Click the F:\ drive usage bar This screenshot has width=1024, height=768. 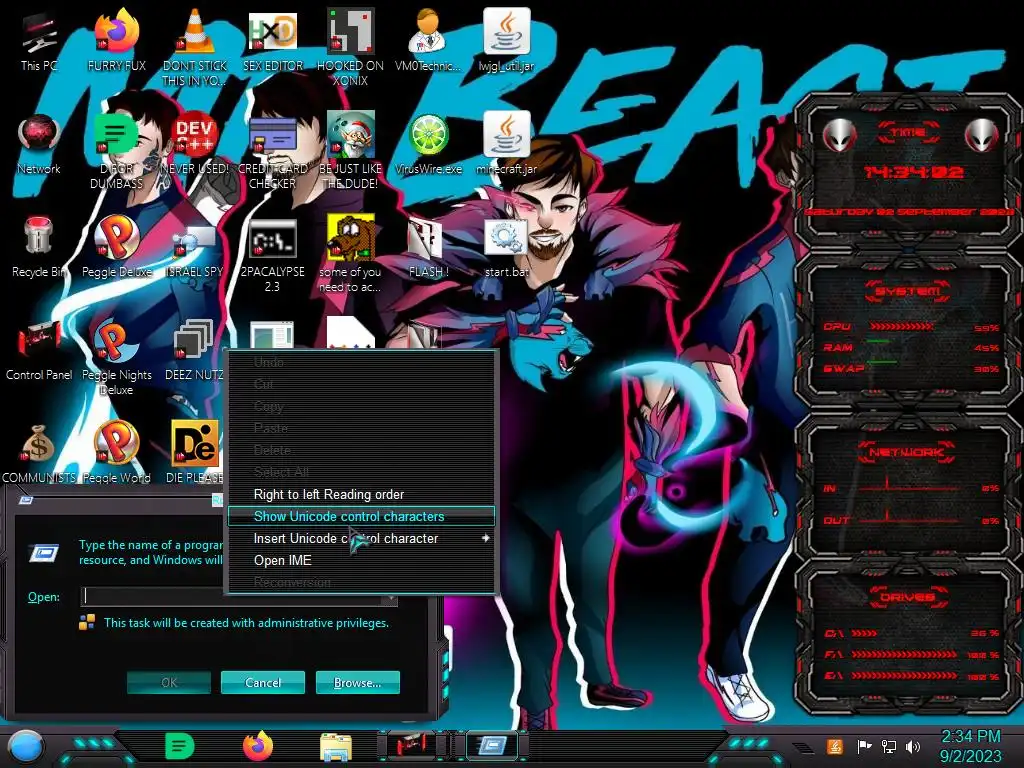click(x=904, y=654)
